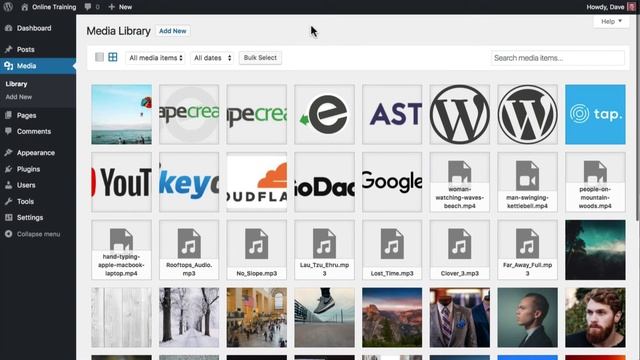Click the Posts pushpin icon
The width and height of the screenshot is (640, 360).
9,49
